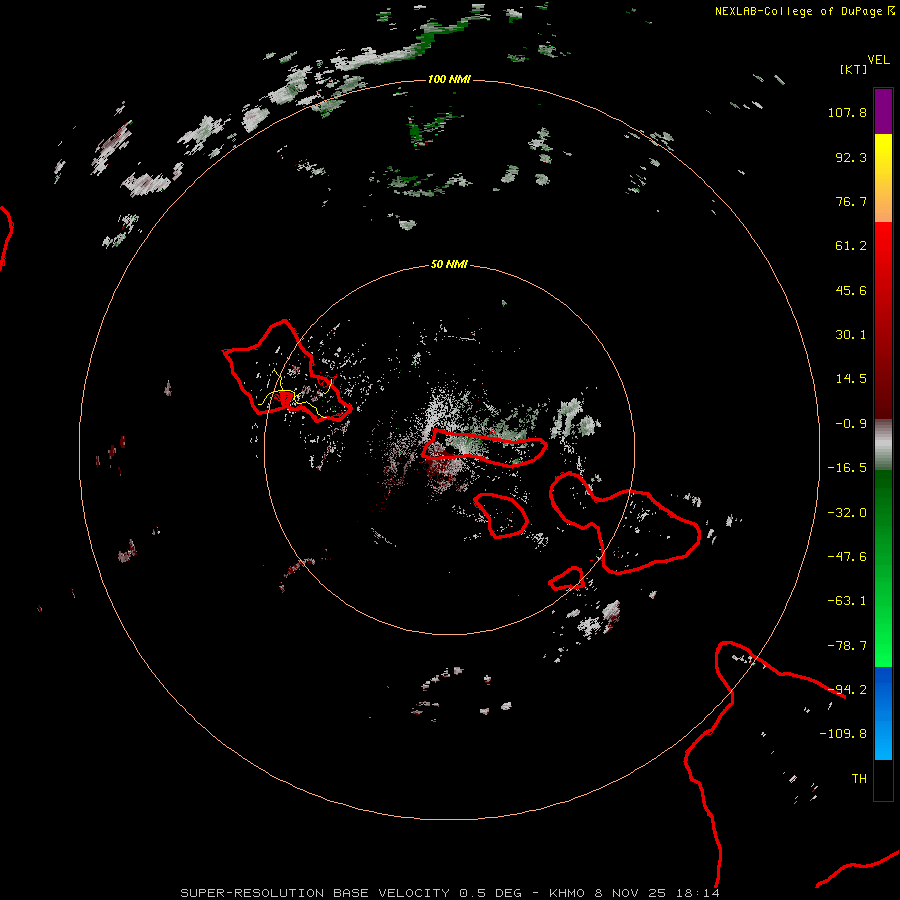Click the -63.1 velocity scale value
The height and width of the screenshot is (900, 900).
[x=847, y=601]
